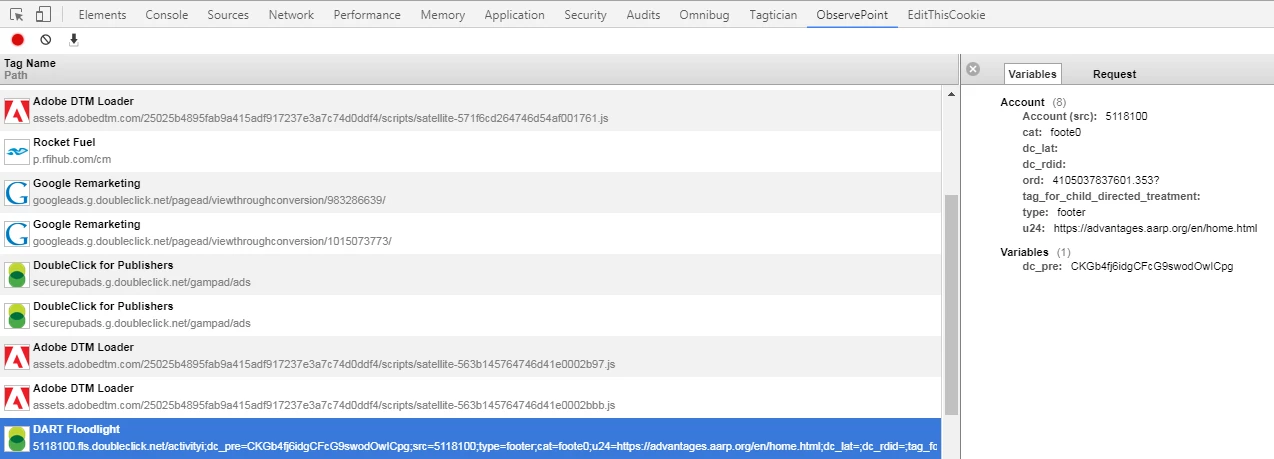
Task: Click the tag_for_child_directed_treatment label
Action: [x=1111, y=196]
